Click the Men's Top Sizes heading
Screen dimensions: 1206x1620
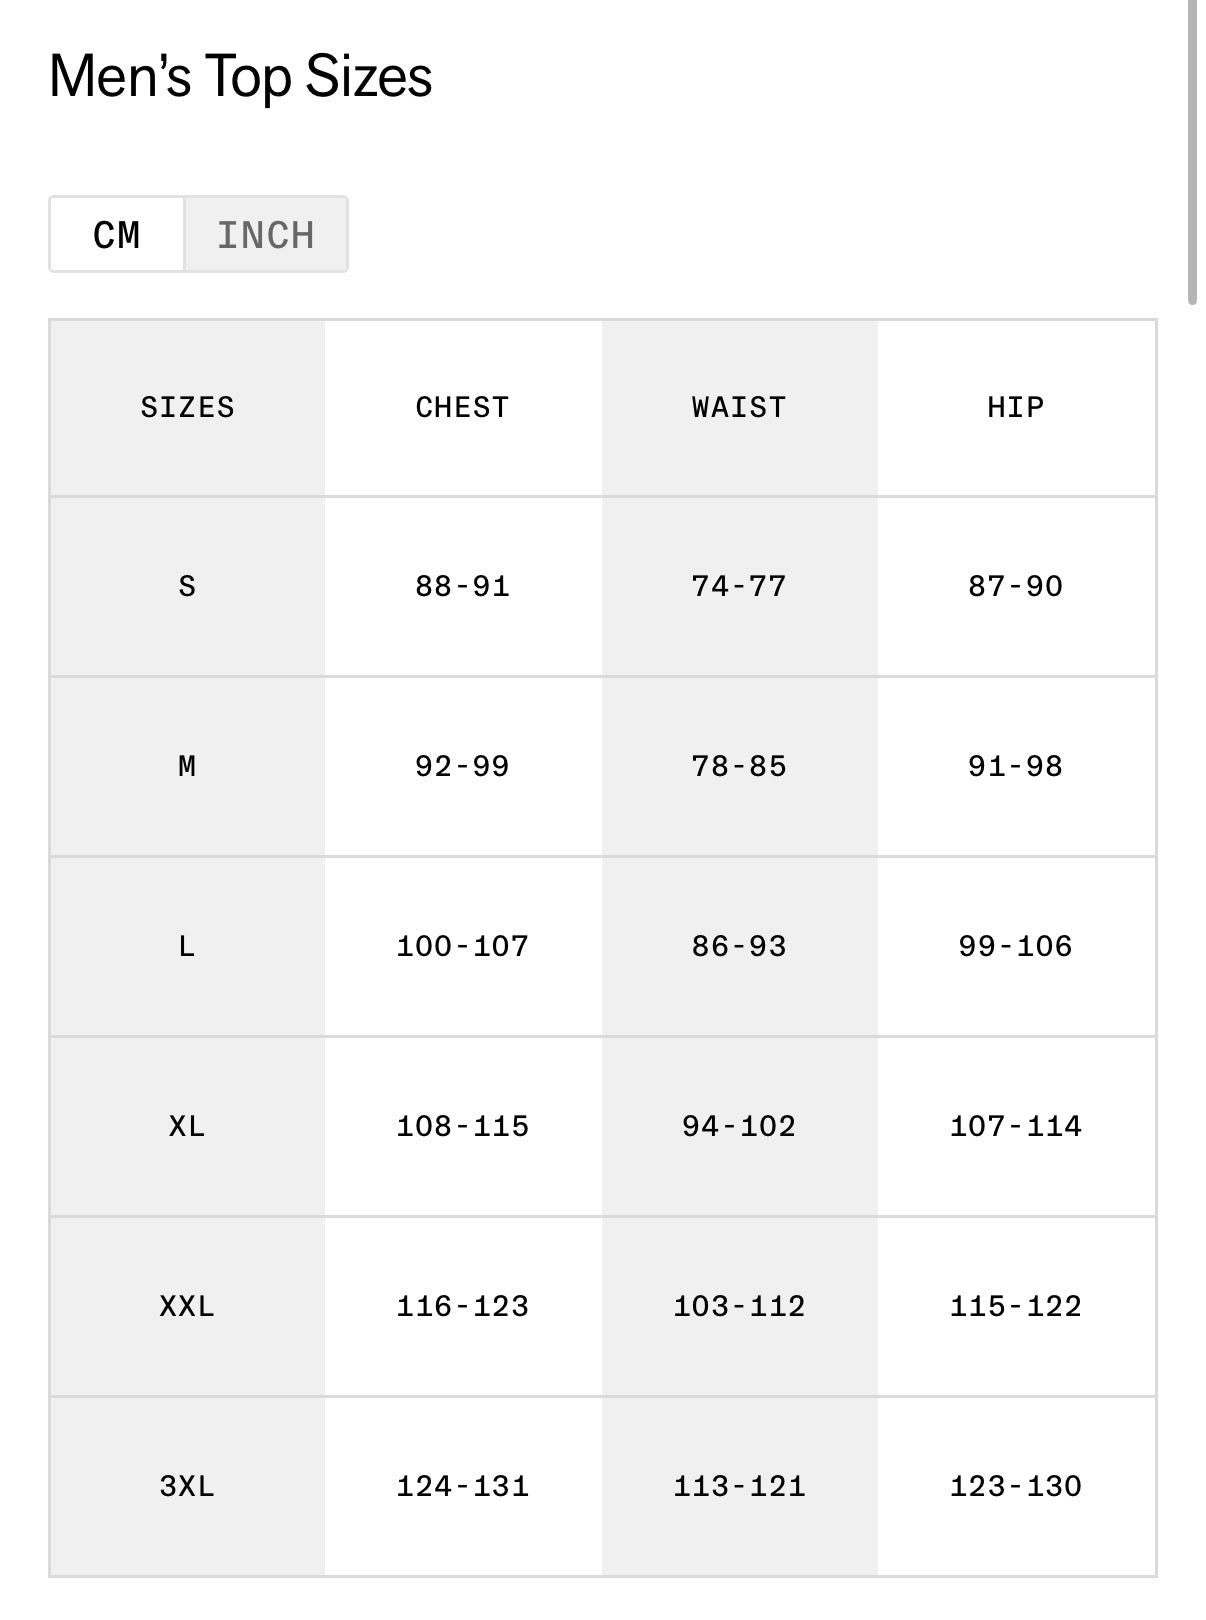241,76
